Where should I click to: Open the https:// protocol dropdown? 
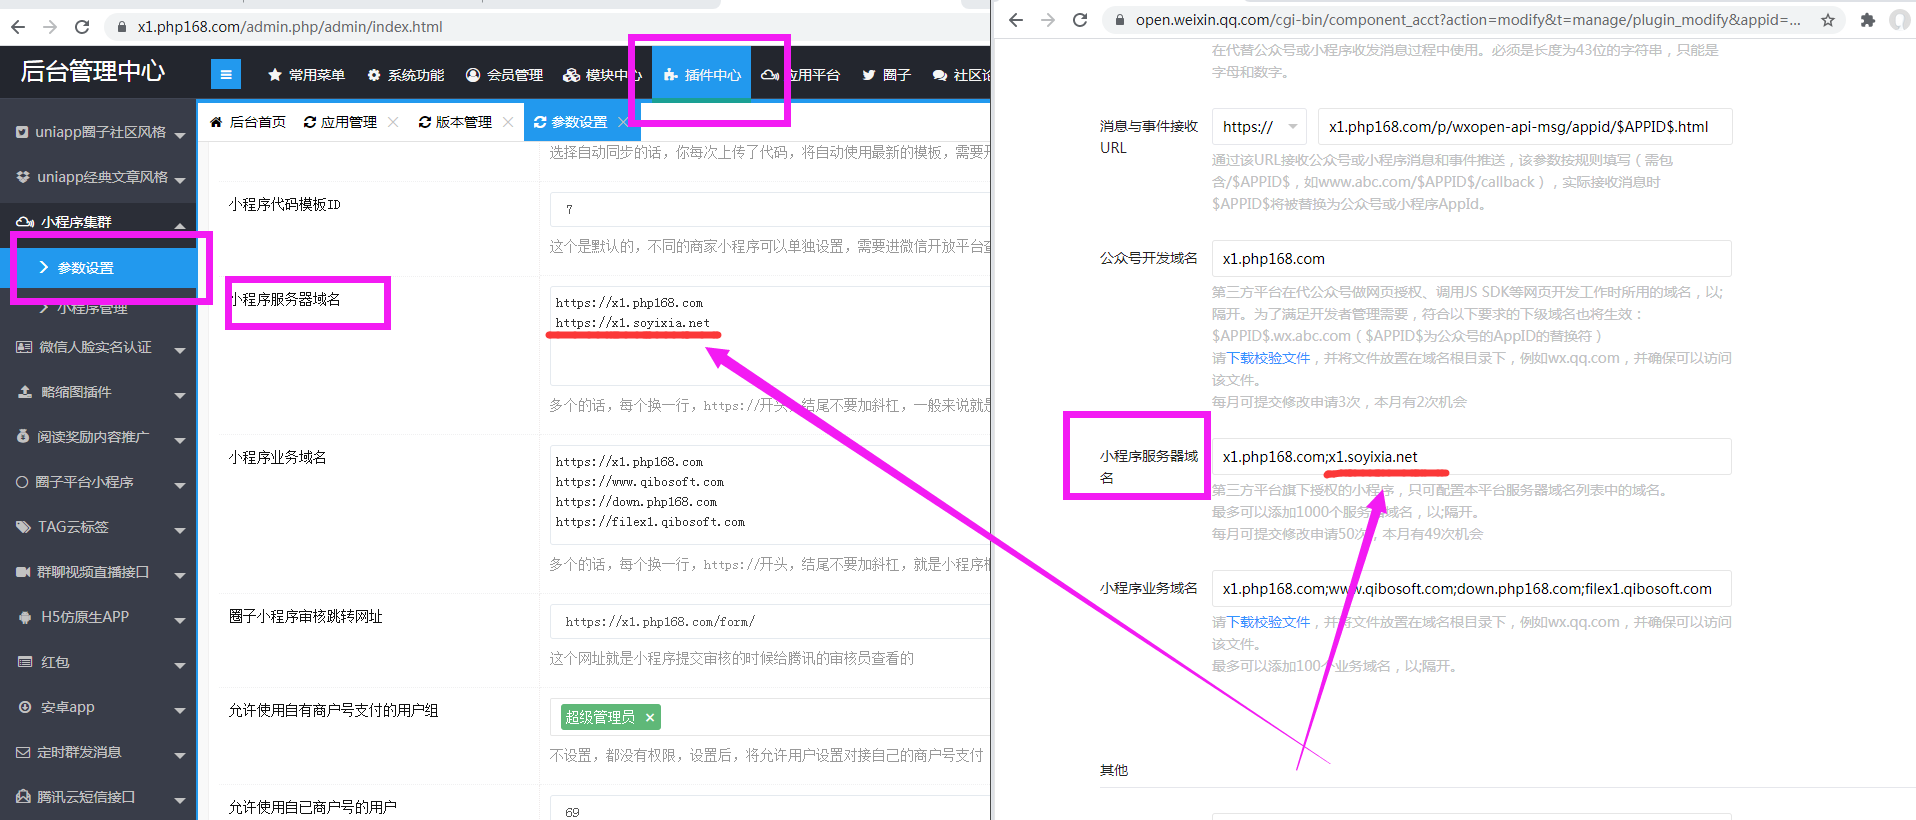pyautogui.click(x=1258, y=127)
